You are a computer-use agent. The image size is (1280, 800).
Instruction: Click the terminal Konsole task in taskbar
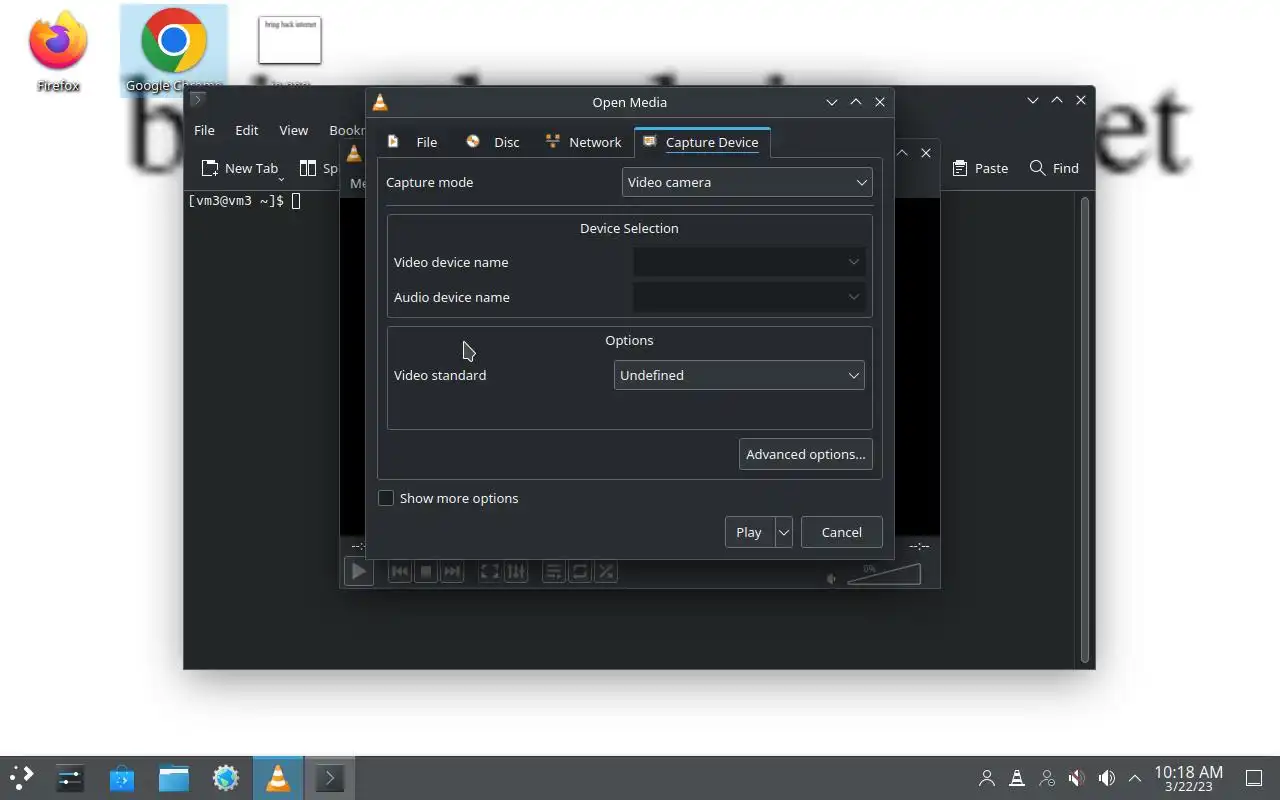pos(330,778)
